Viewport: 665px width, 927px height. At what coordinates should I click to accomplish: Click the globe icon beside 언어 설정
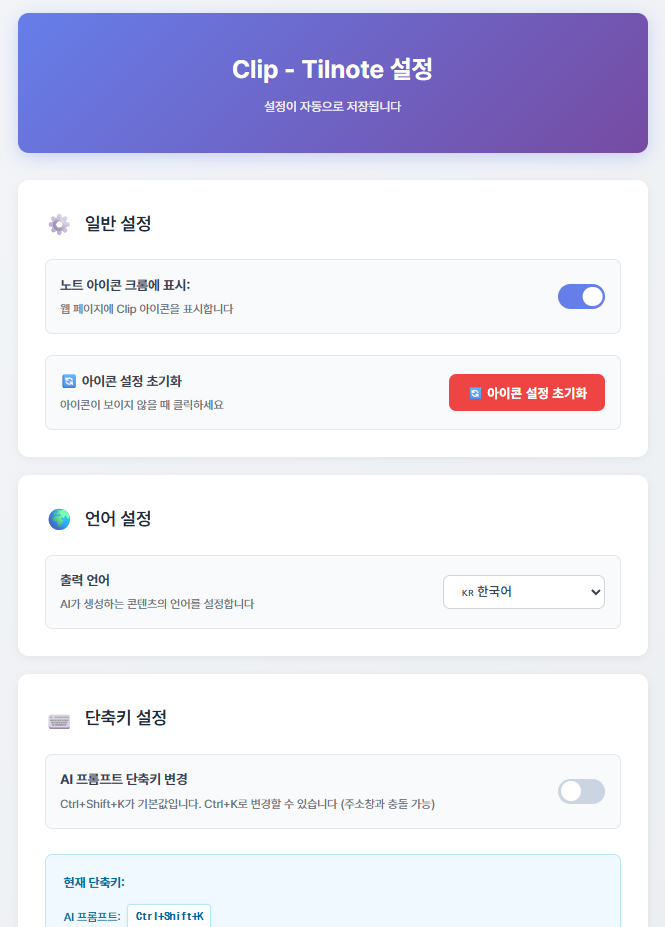tap(59, 519)
